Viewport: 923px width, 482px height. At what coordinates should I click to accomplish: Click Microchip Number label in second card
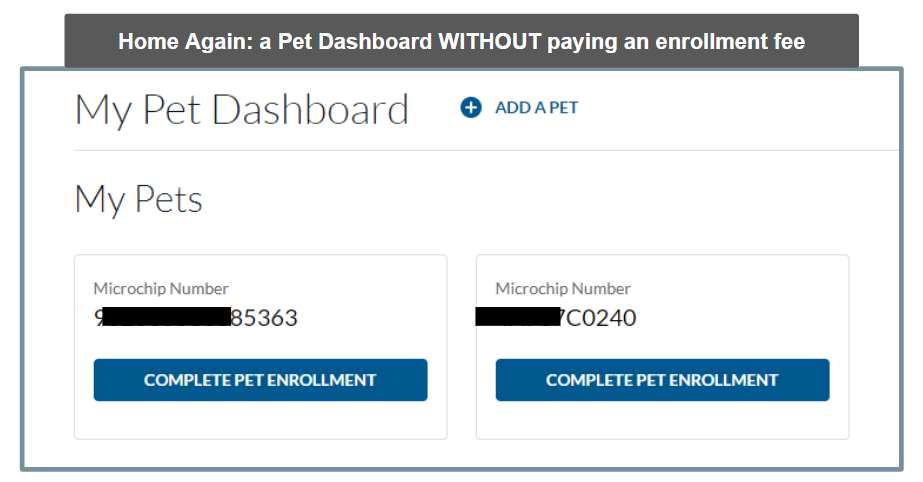563,289
